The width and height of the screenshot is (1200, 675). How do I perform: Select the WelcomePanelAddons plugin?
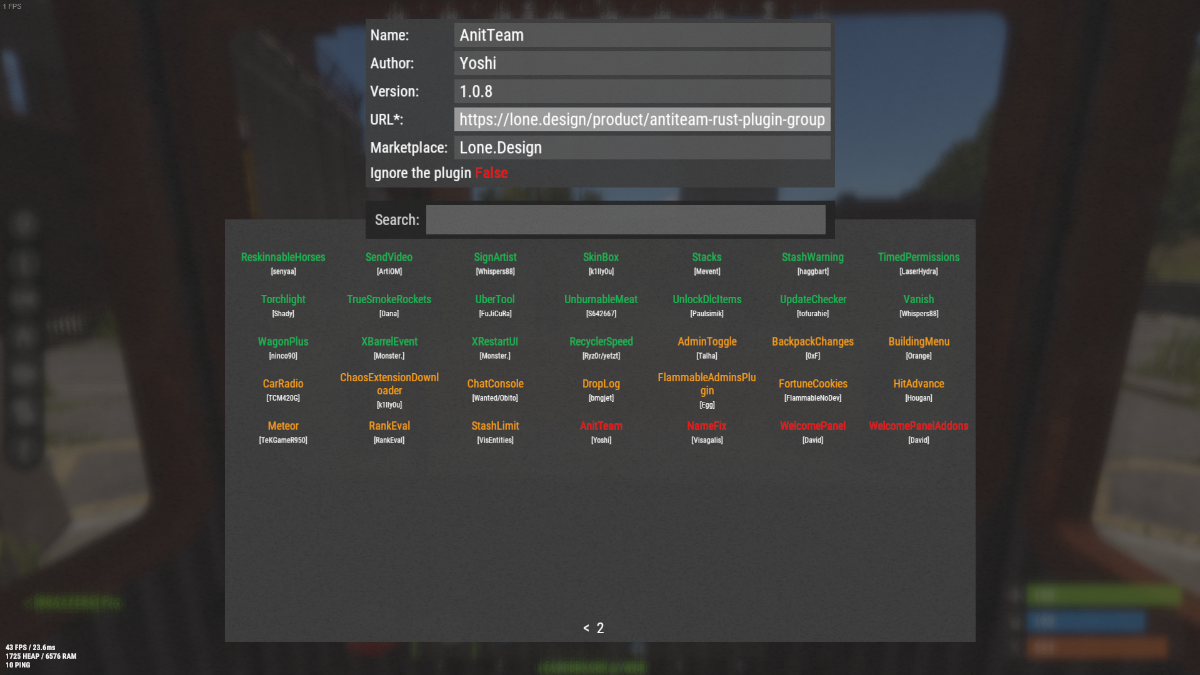pos(918,426)
